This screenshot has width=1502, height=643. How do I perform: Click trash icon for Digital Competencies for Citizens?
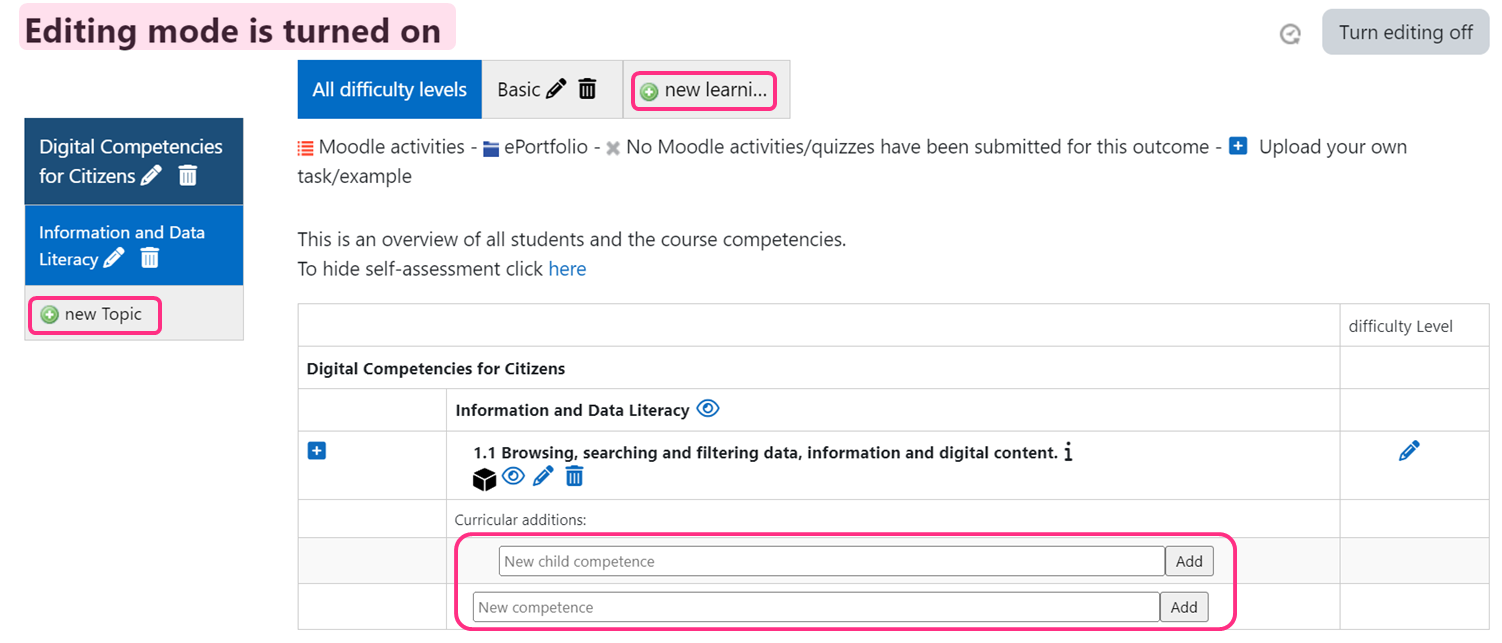(x=188, y=176)
